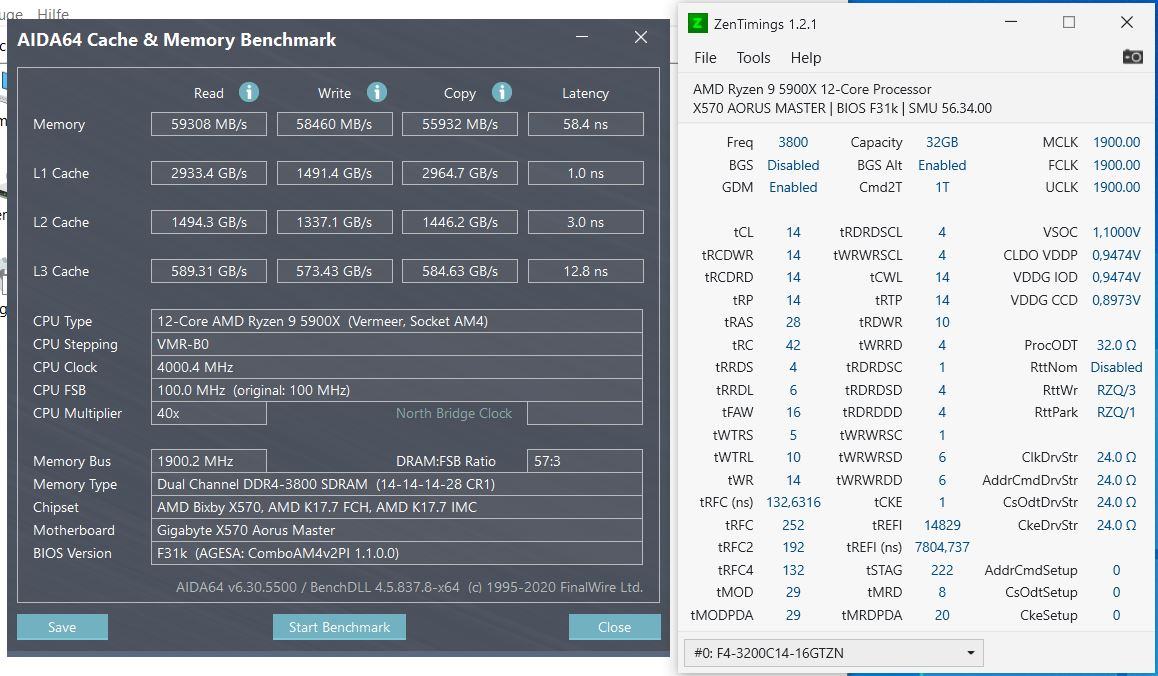
Task: Click the Close button in AIDA64
Action: tap(614, 627)
